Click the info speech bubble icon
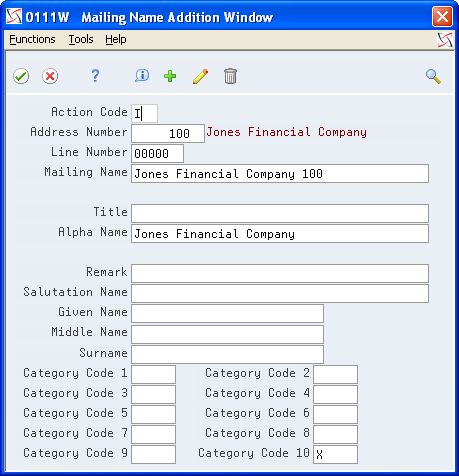This screenshot has height=476, width=459. click(142, 76)
